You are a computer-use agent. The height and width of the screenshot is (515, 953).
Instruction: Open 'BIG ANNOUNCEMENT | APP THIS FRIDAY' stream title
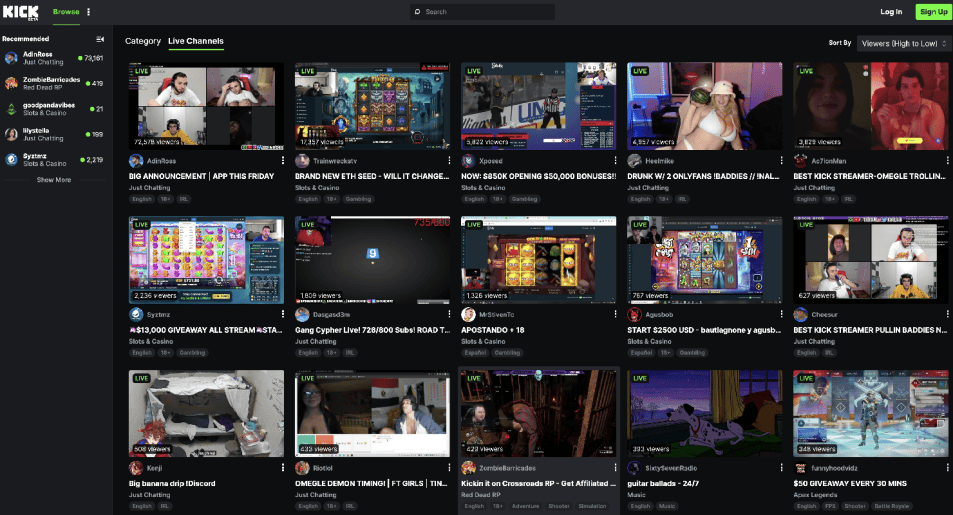point(201,176)
